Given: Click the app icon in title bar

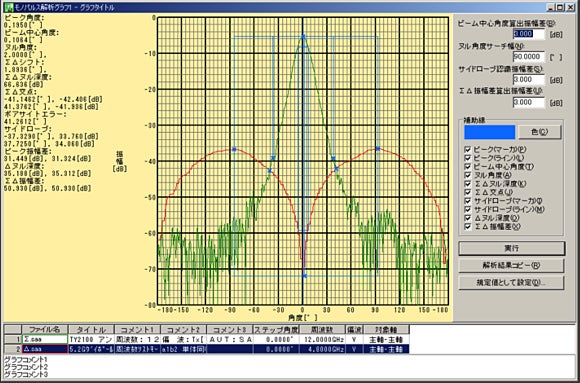Looking at the screenshot, I should tap(8, 7).
